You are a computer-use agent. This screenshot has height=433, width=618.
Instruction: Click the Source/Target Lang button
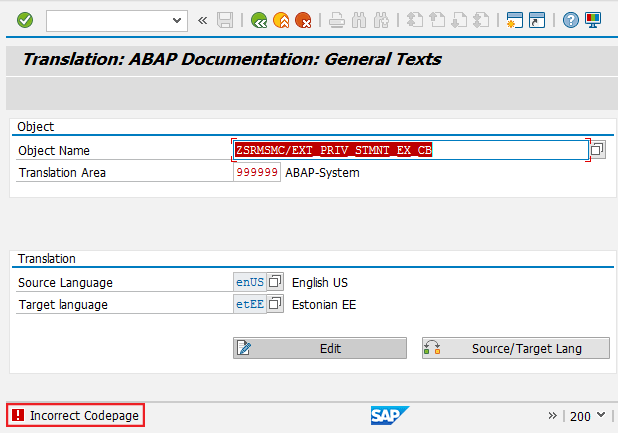point(515,348)
